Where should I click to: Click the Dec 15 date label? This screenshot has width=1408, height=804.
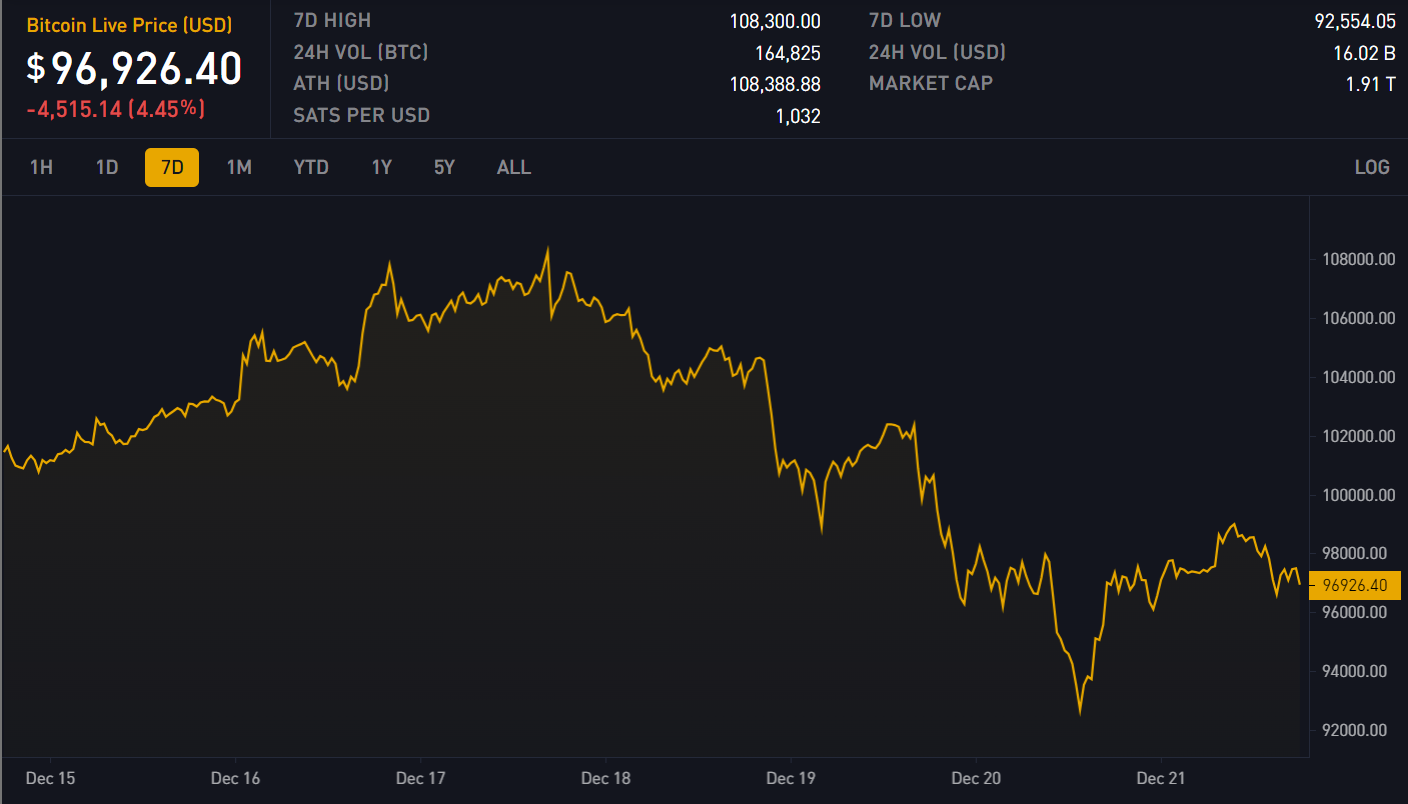pyautogui.click(x=52, y=778)
